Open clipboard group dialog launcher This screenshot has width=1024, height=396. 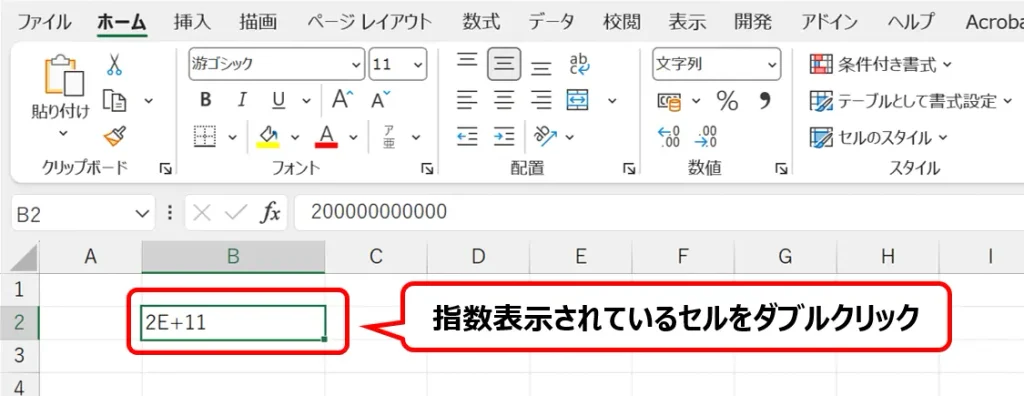pos(165,169)
